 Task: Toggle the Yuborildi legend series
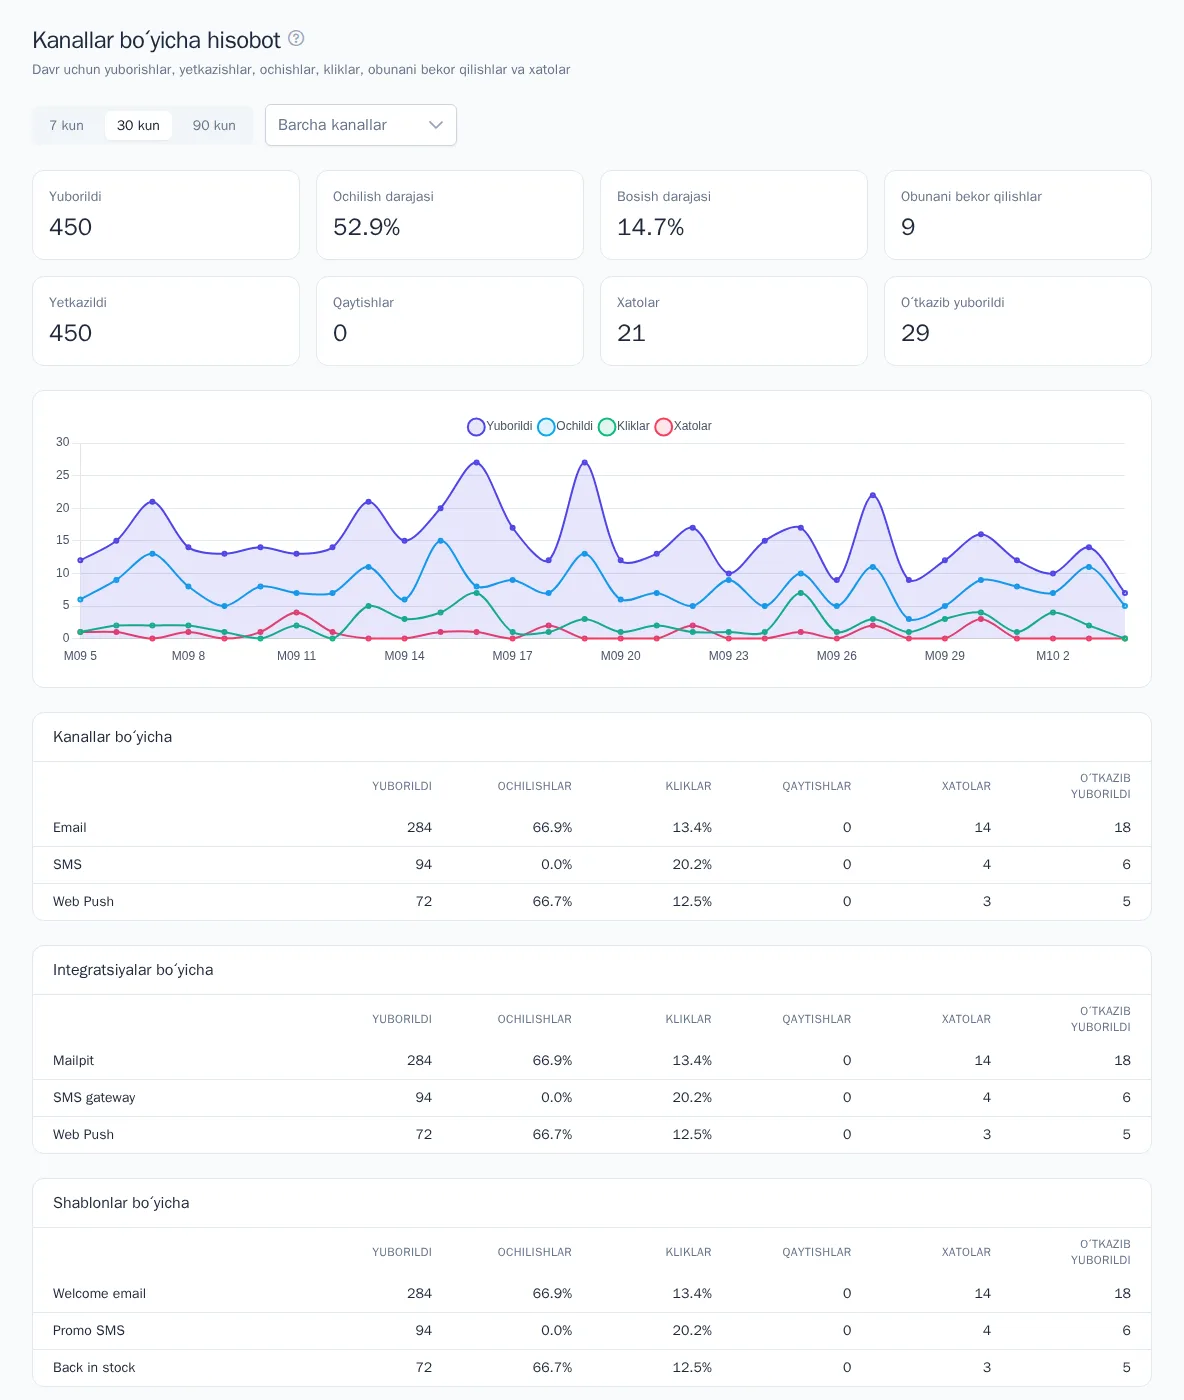click(500, 426)
